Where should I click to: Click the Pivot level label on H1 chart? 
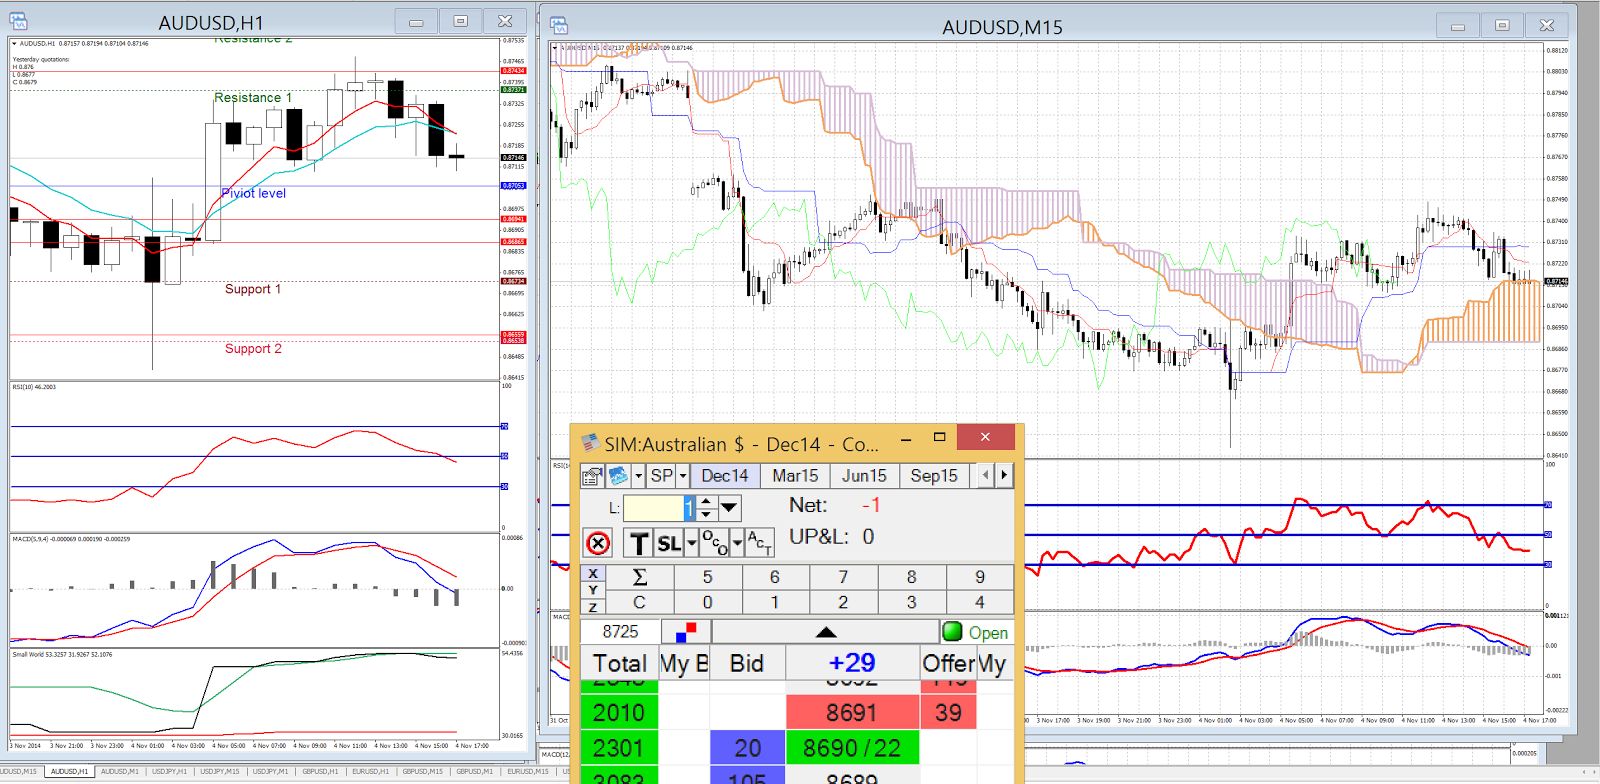pyautogui.click(x=253, y=193)
